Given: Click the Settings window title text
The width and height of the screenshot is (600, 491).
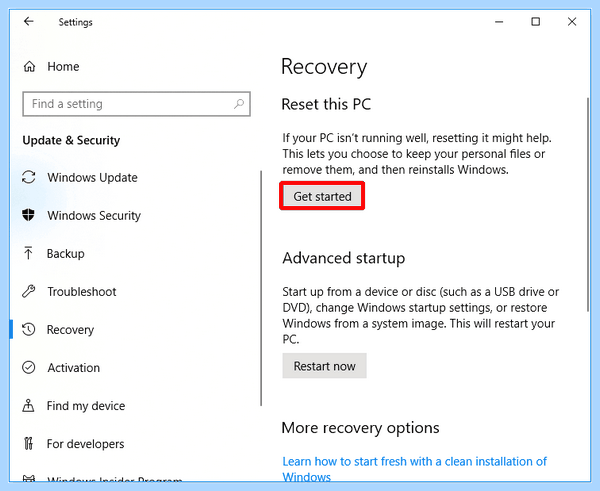Looking at the screenshot, I should (x=75, y=22).
